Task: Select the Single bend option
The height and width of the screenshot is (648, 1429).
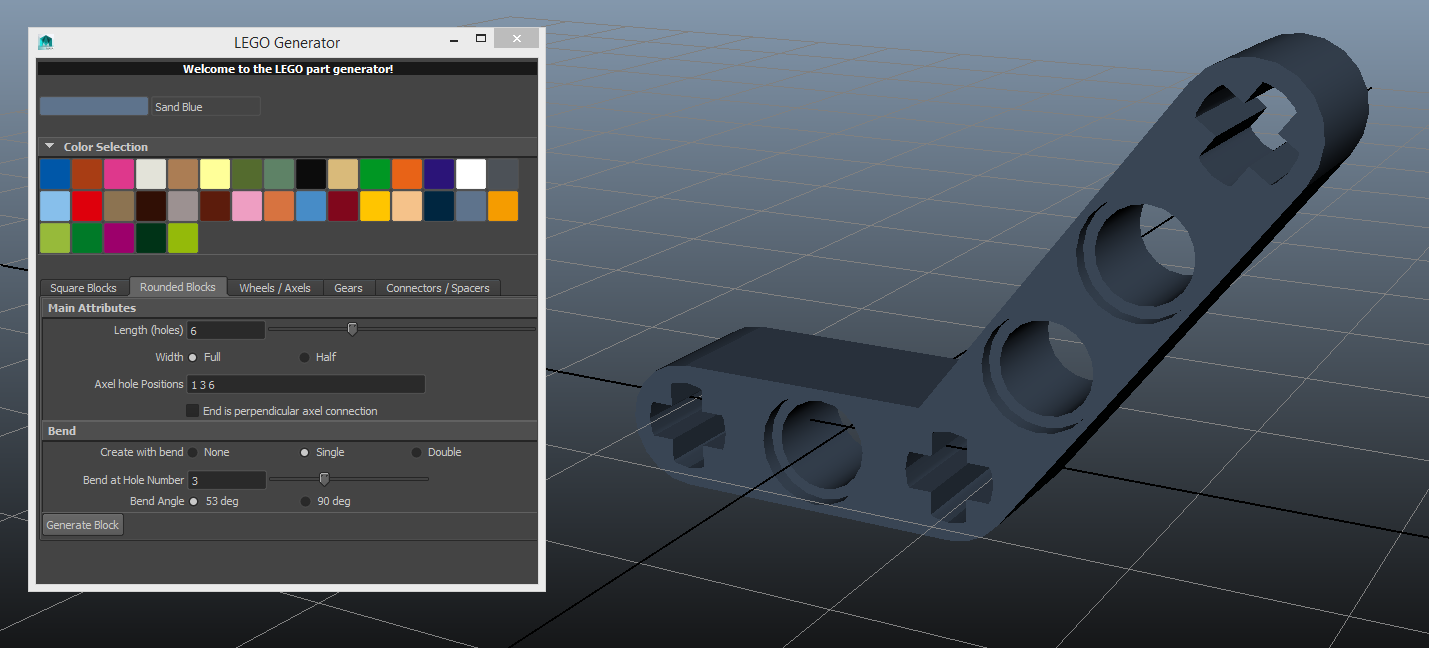Action: coord(305,452)
